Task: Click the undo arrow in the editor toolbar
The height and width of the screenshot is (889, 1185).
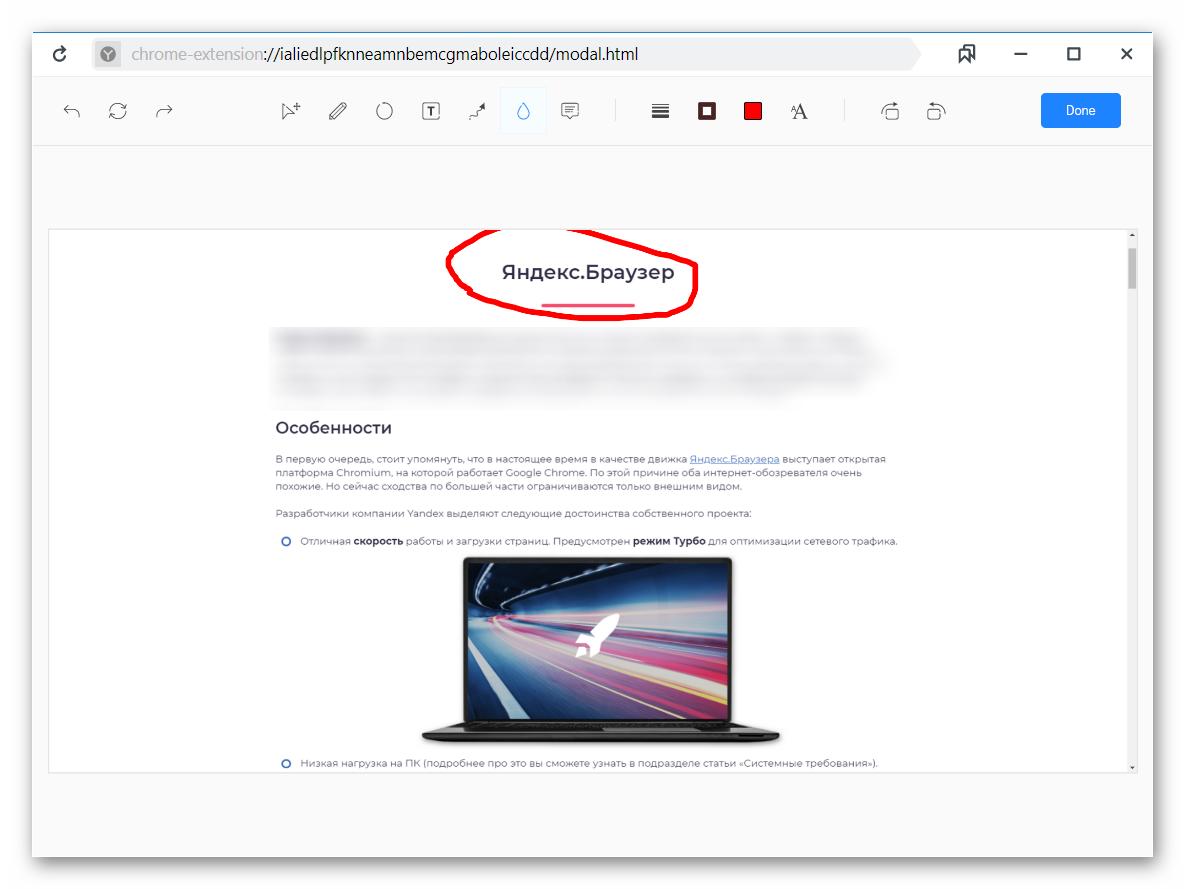Action: click(72, 111)
